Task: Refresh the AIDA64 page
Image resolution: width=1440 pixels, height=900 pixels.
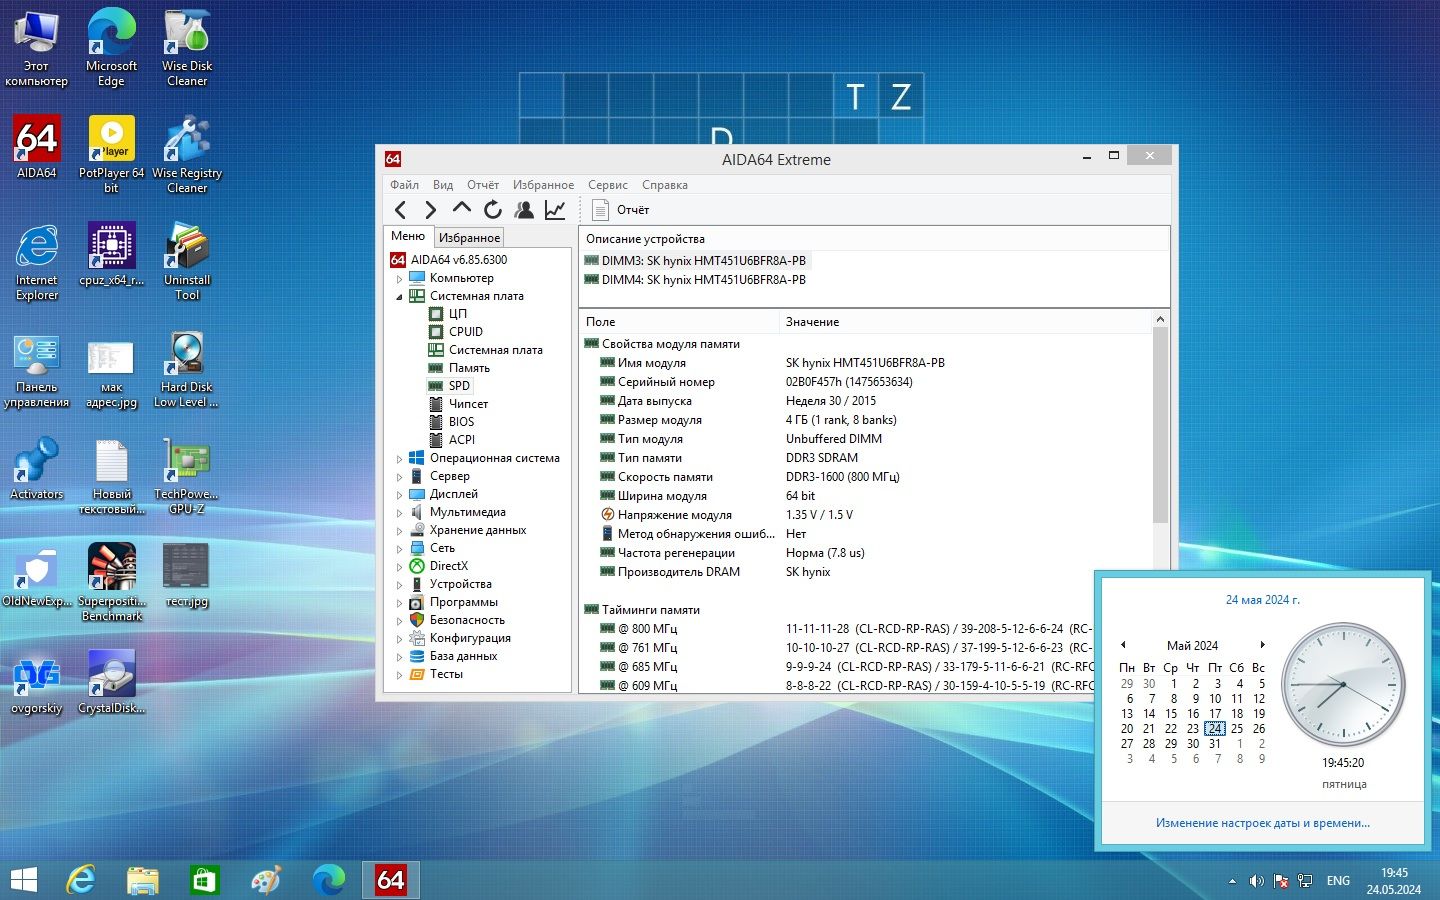Action: 492,210
